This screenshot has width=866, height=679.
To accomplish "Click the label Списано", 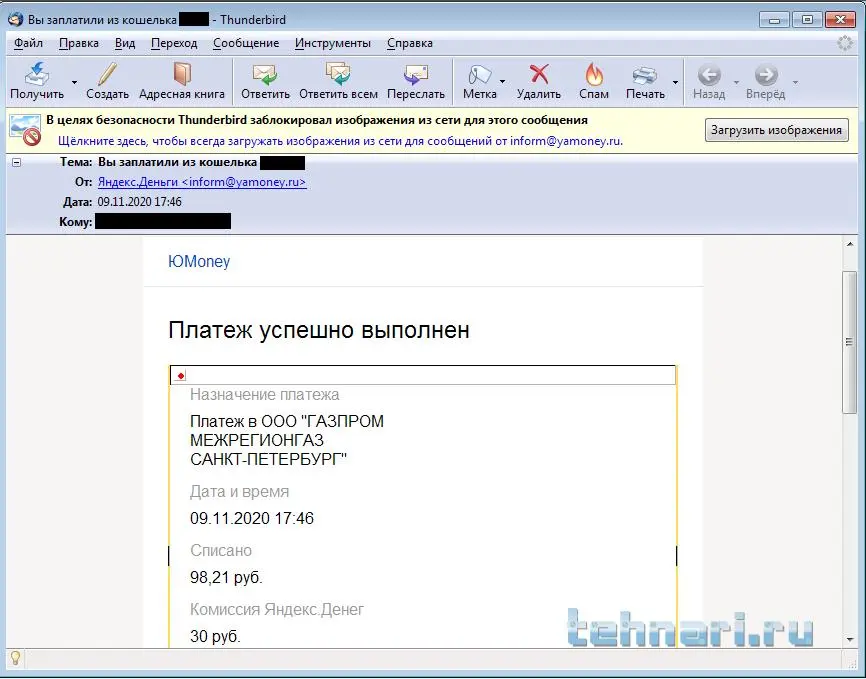I will click(x=221, y=550).
